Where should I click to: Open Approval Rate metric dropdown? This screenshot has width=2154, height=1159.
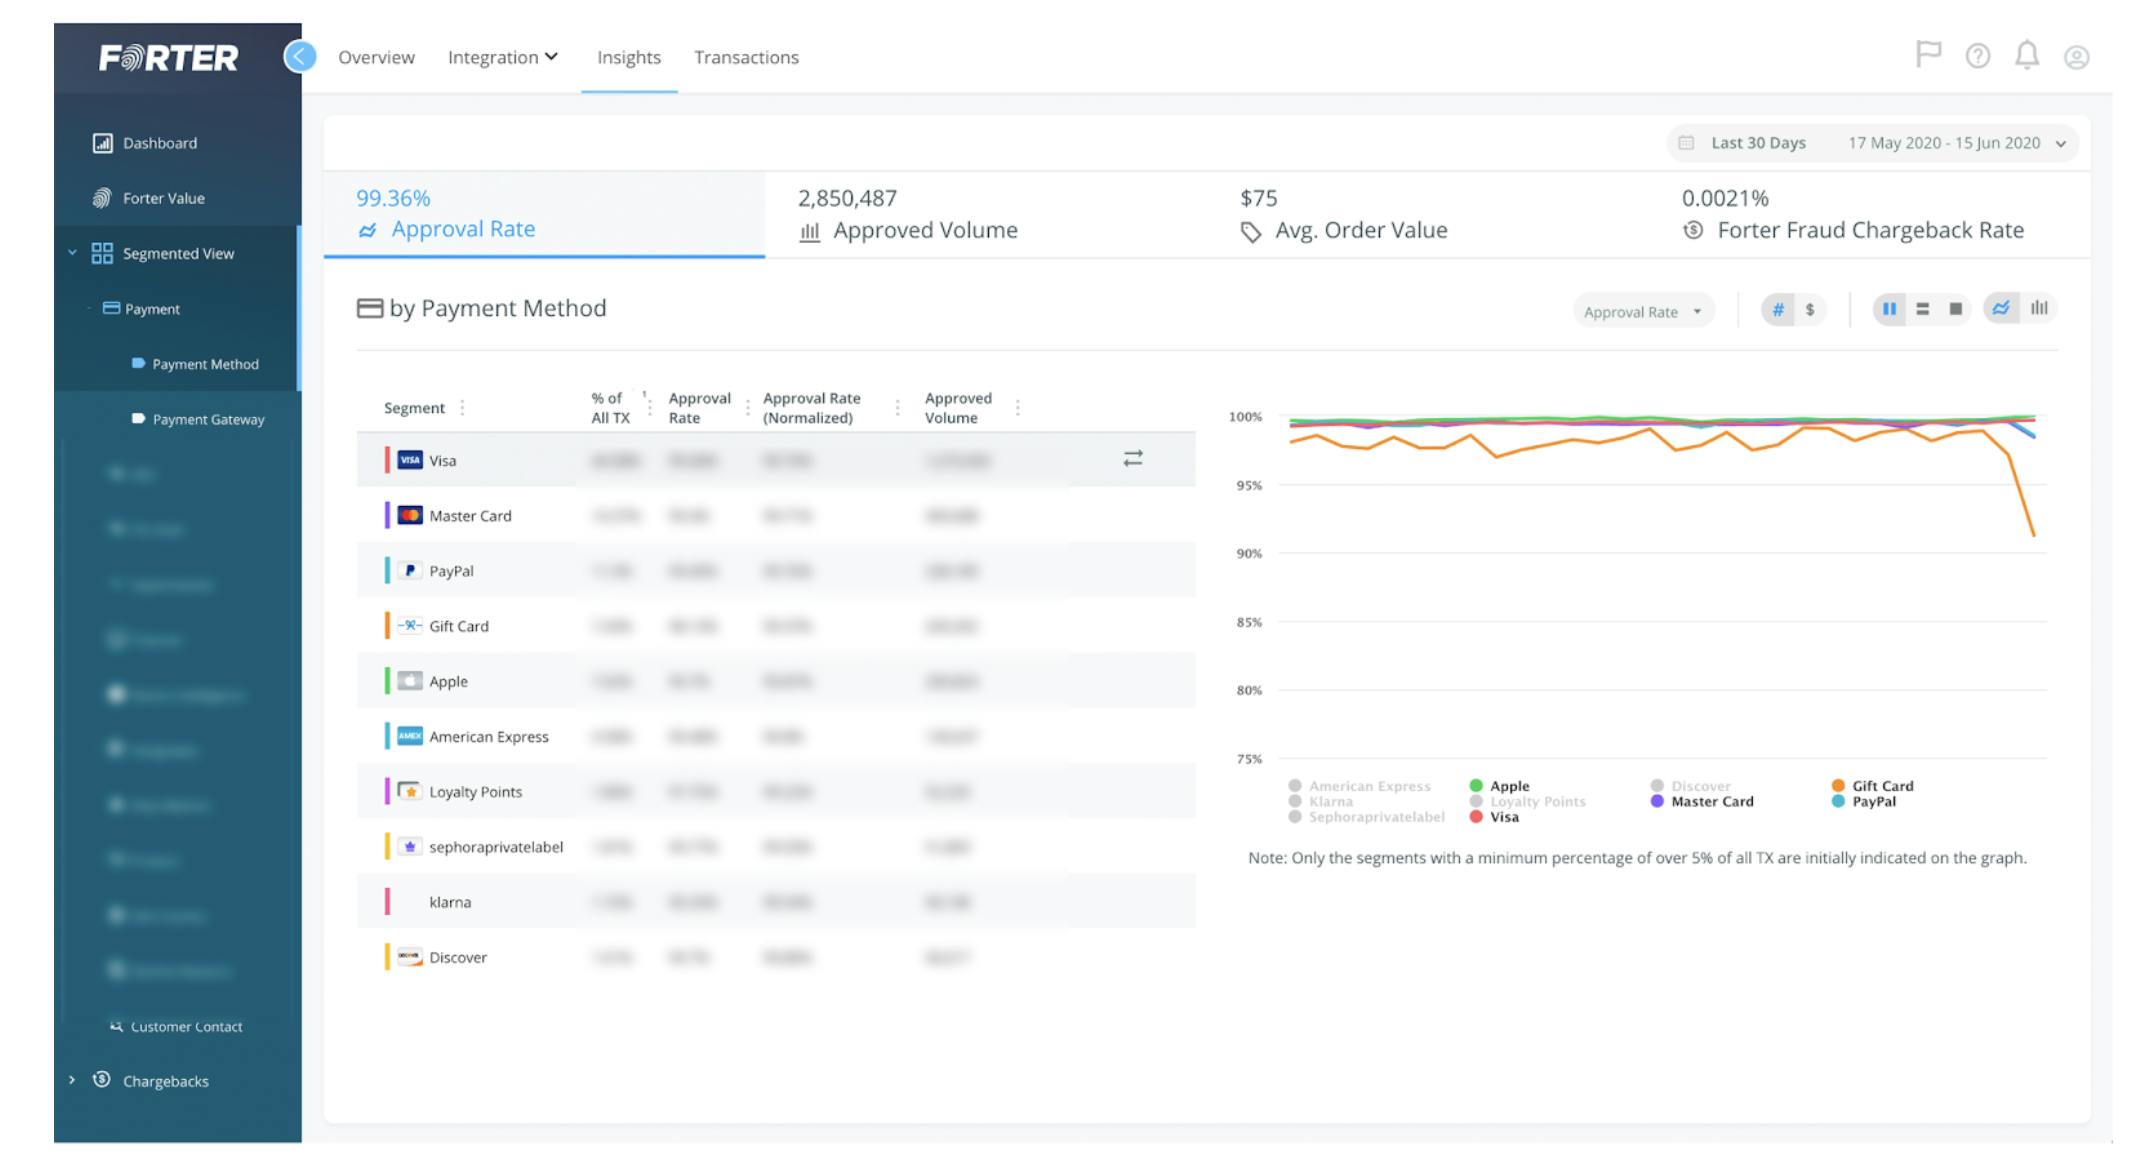pyautogui.click(x=1642, y=311)
